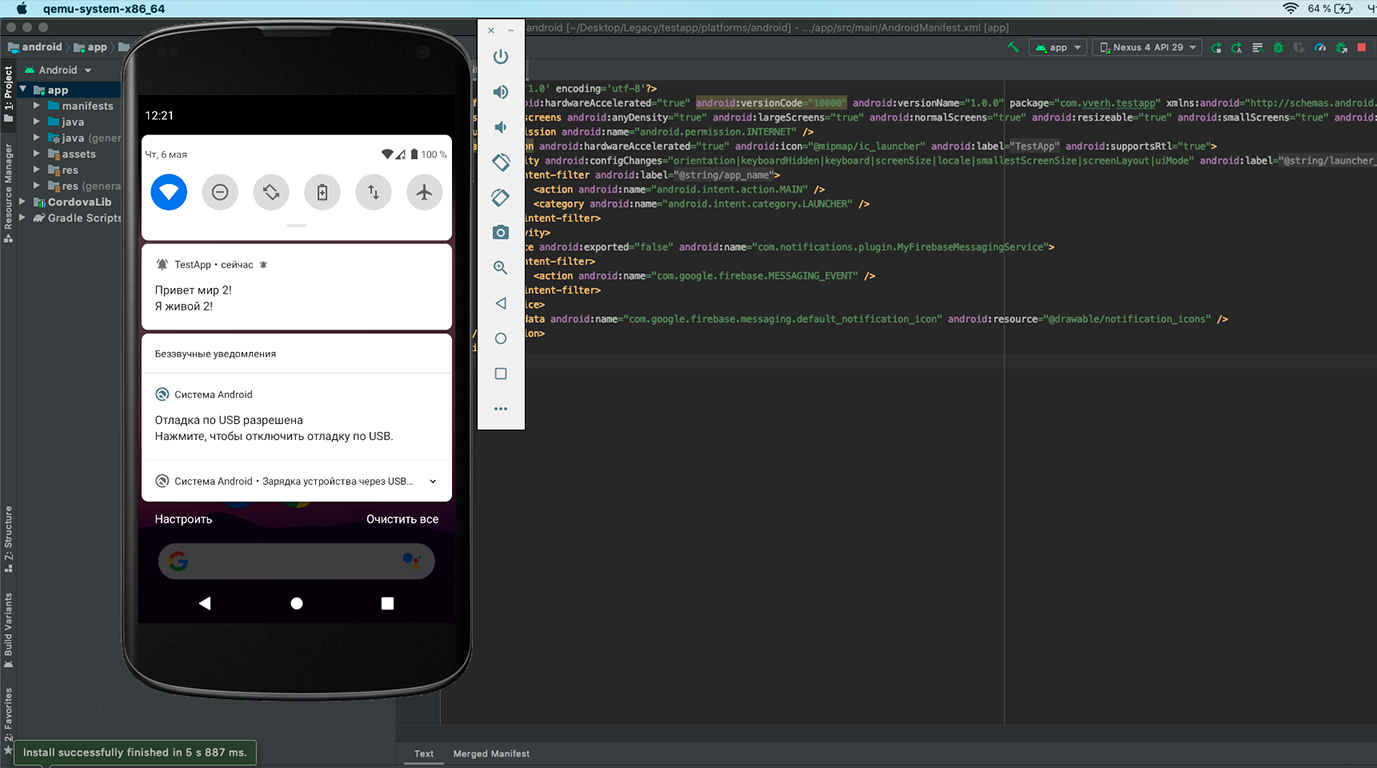Screen dimensions: 1377x768
Task: Click the Android recents button on emulator screen
Action: click(387, 603)
